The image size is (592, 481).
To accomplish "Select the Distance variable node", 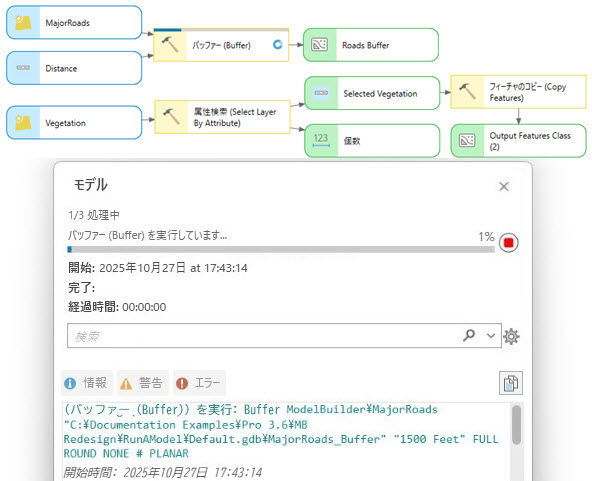I will (74, 68).
